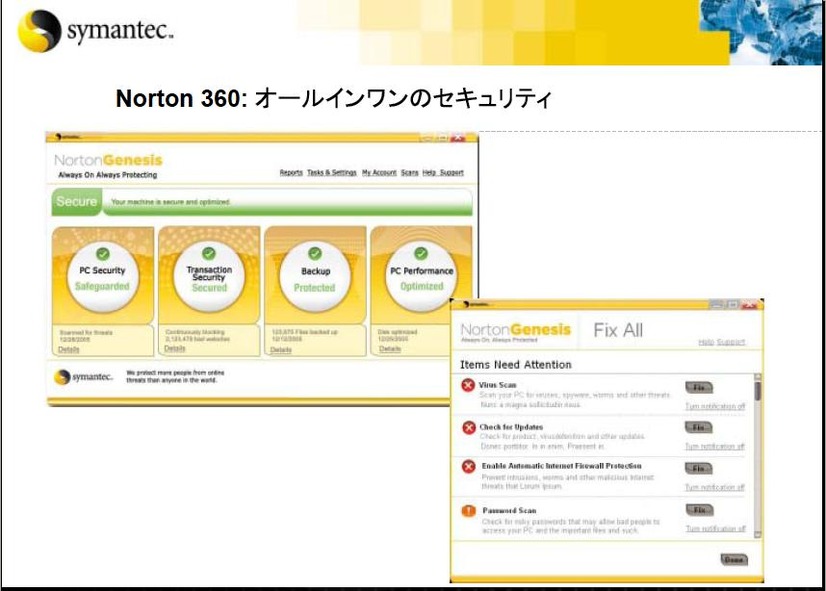
Task: Click the Norton Genesis logo in Fix All window
Action: click(516, 330)
